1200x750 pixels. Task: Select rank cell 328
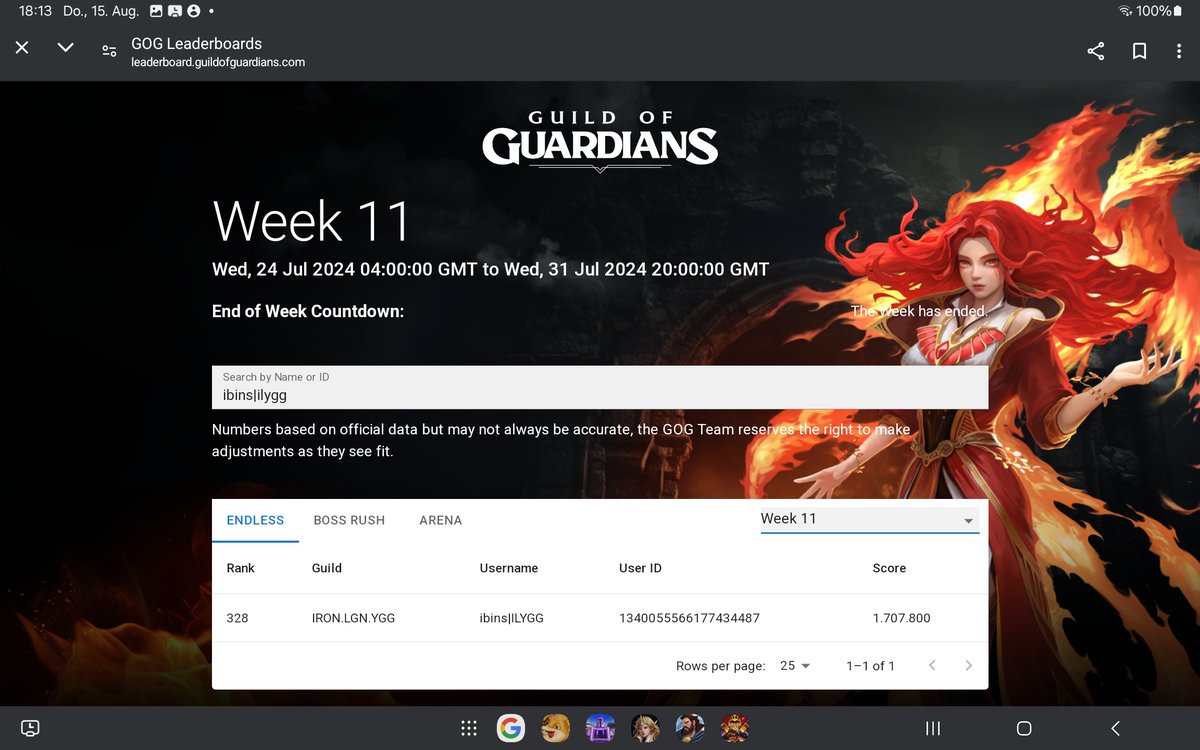click(x=237, y=618)
